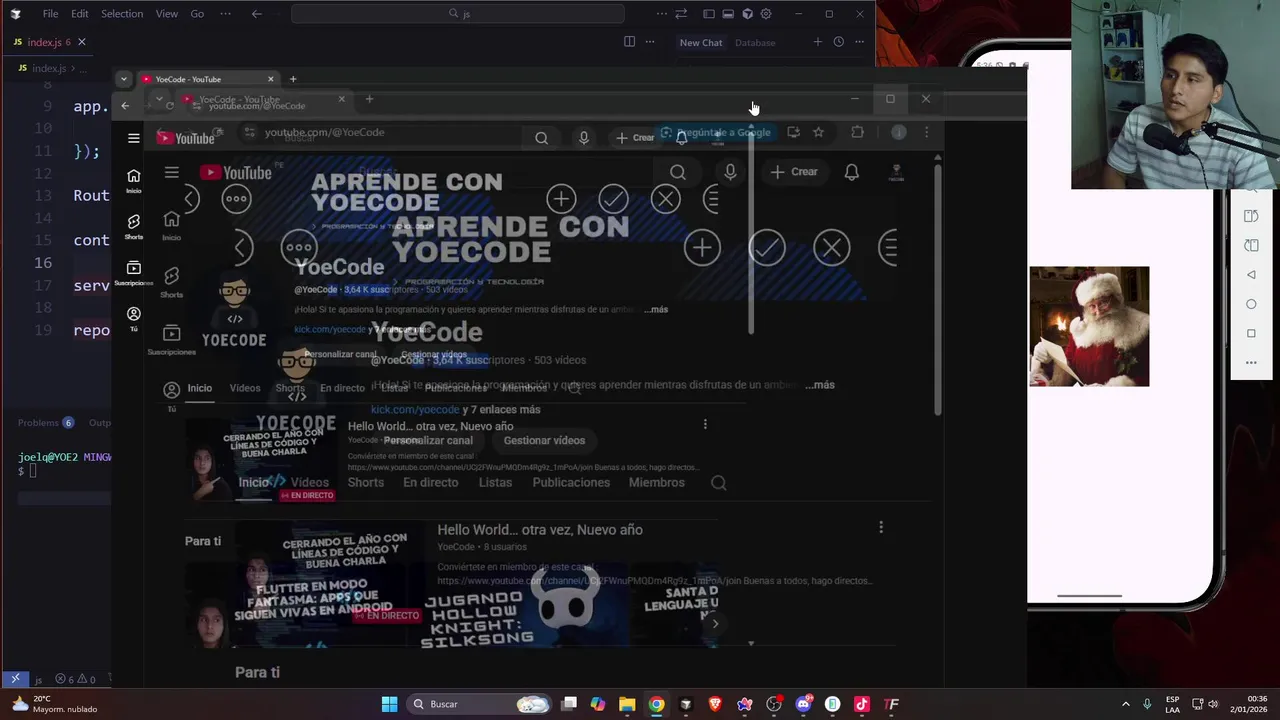This screenshot has height=720, width=1280.
Task: Open the View menu in the editor
Action: coord(167,14)
